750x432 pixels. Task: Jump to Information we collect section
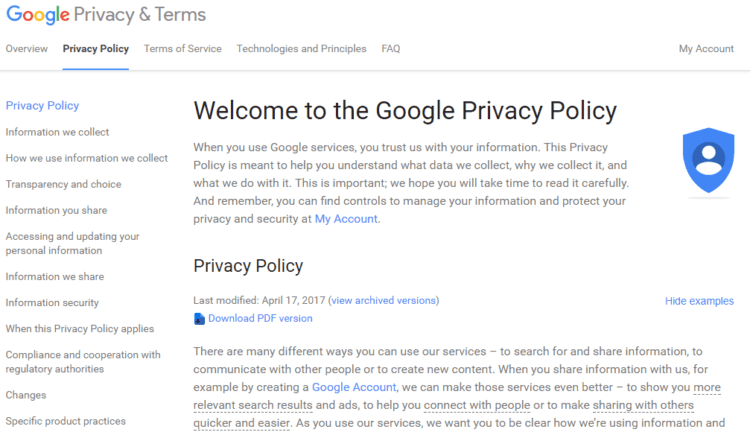coord(57,132)
